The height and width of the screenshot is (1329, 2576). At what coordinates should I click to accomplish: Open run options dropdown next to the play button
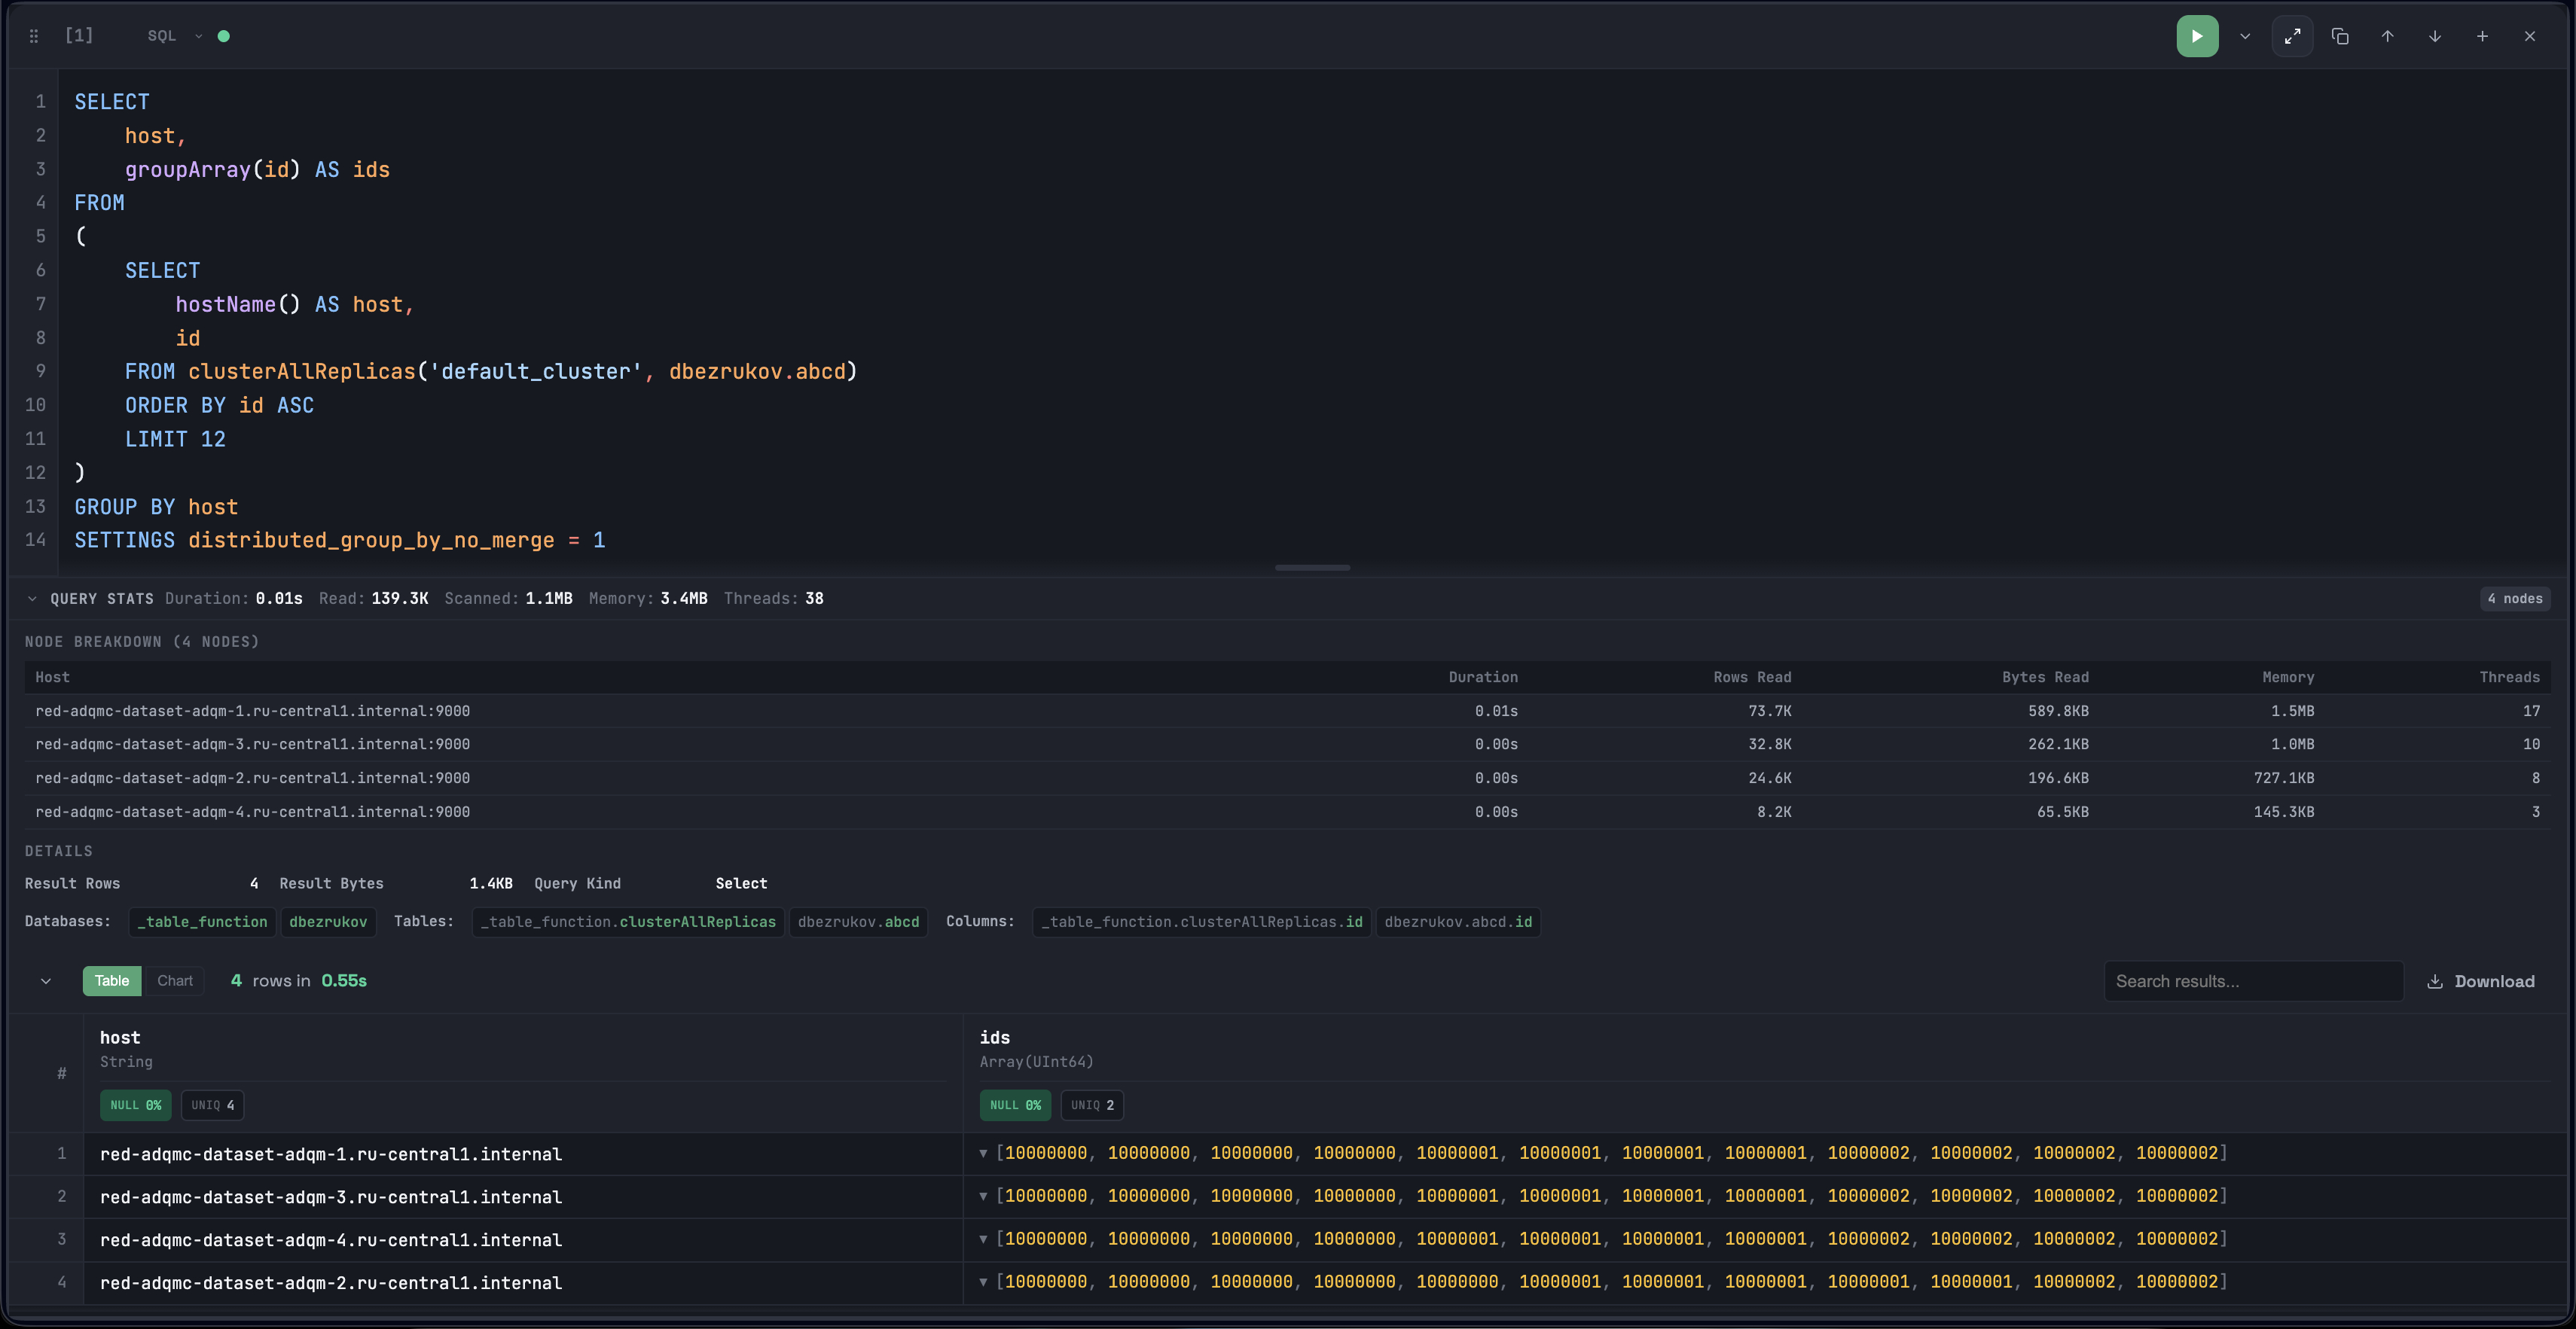pos(2245,36)
